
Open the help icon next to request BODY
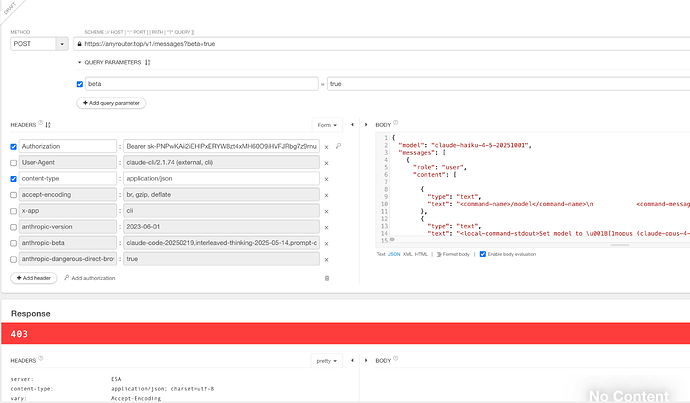click(x=396, y=123)
